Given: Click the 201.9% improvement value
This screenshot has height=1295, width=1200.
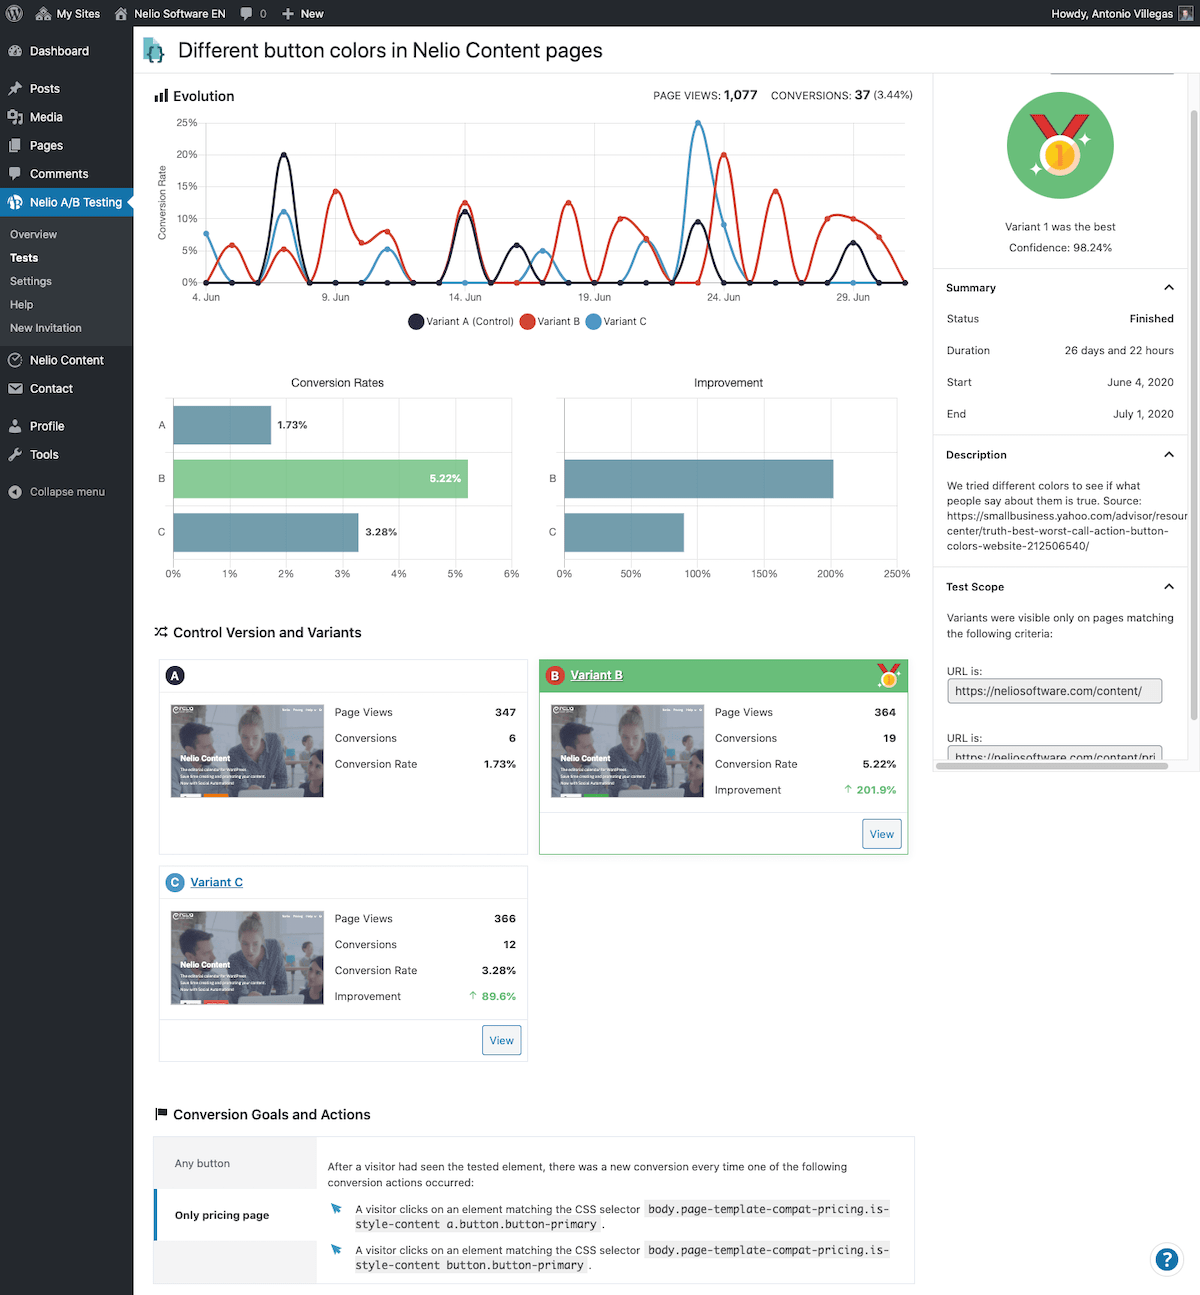Looking at the screenshot, I should point(870,790).
